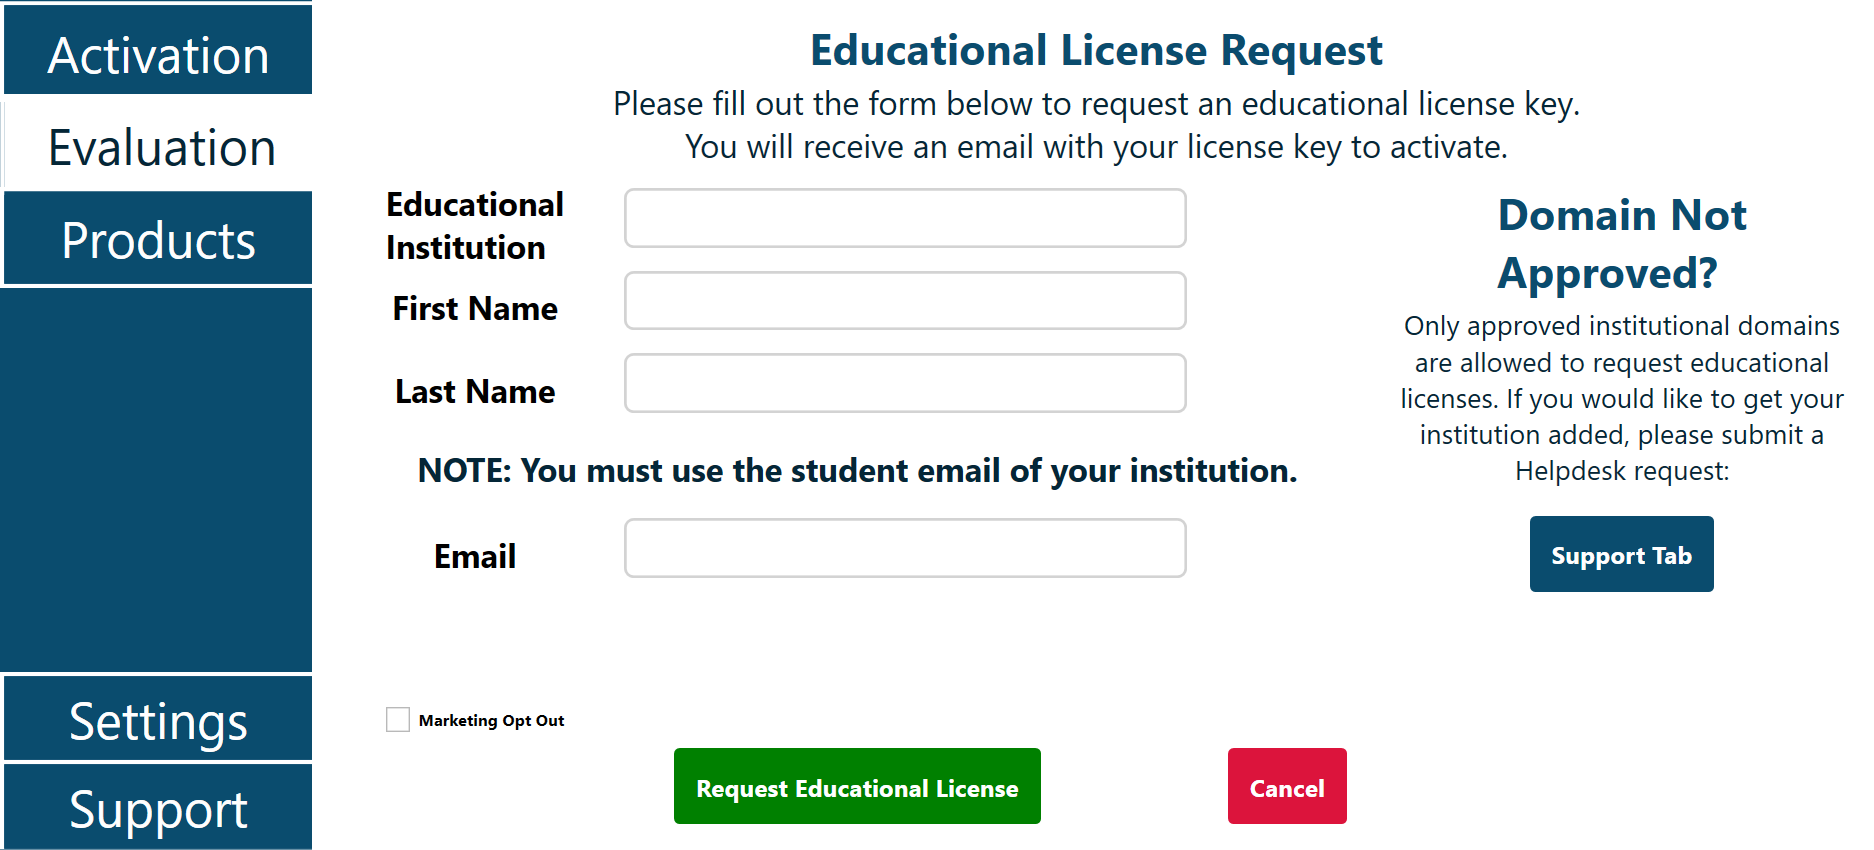Click into the Last Name field
The image size is (1874, 850).
905,383
